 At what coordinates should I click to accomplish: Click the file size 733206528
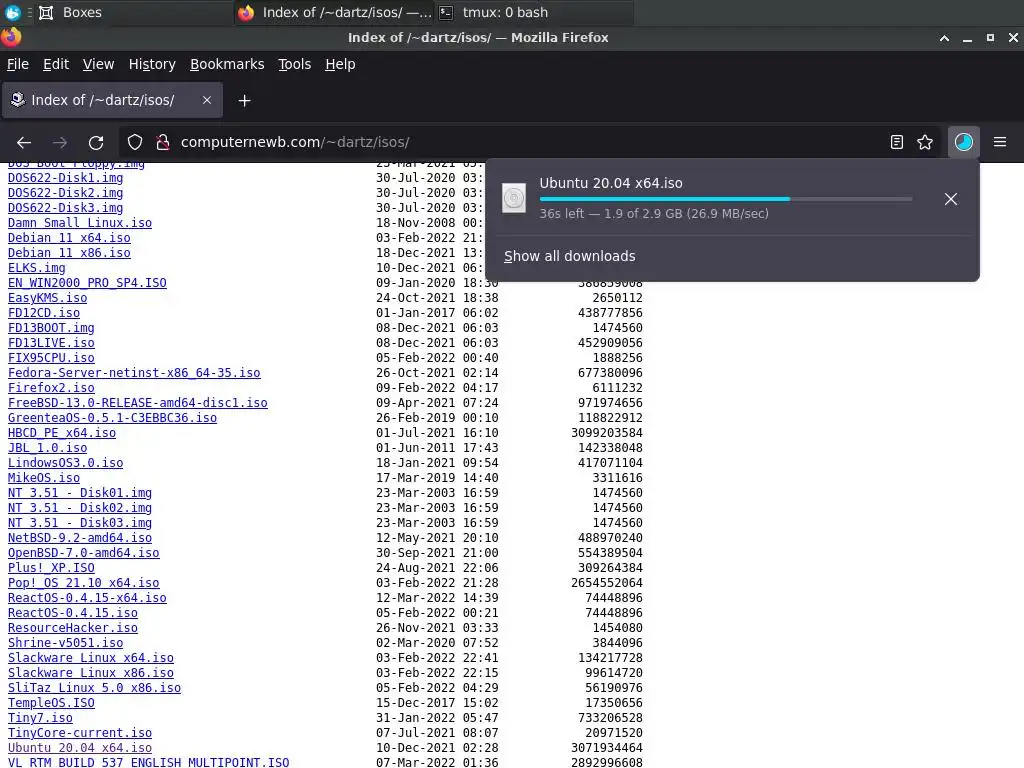click(610, 718)
